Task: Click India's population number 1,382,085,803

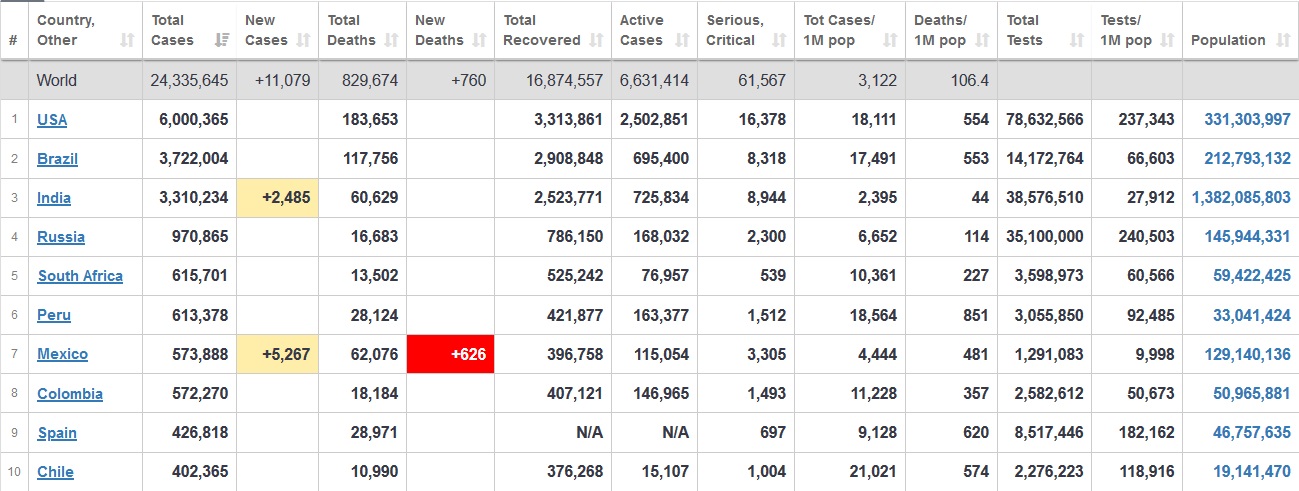Action: click(x=1241, y=198)
